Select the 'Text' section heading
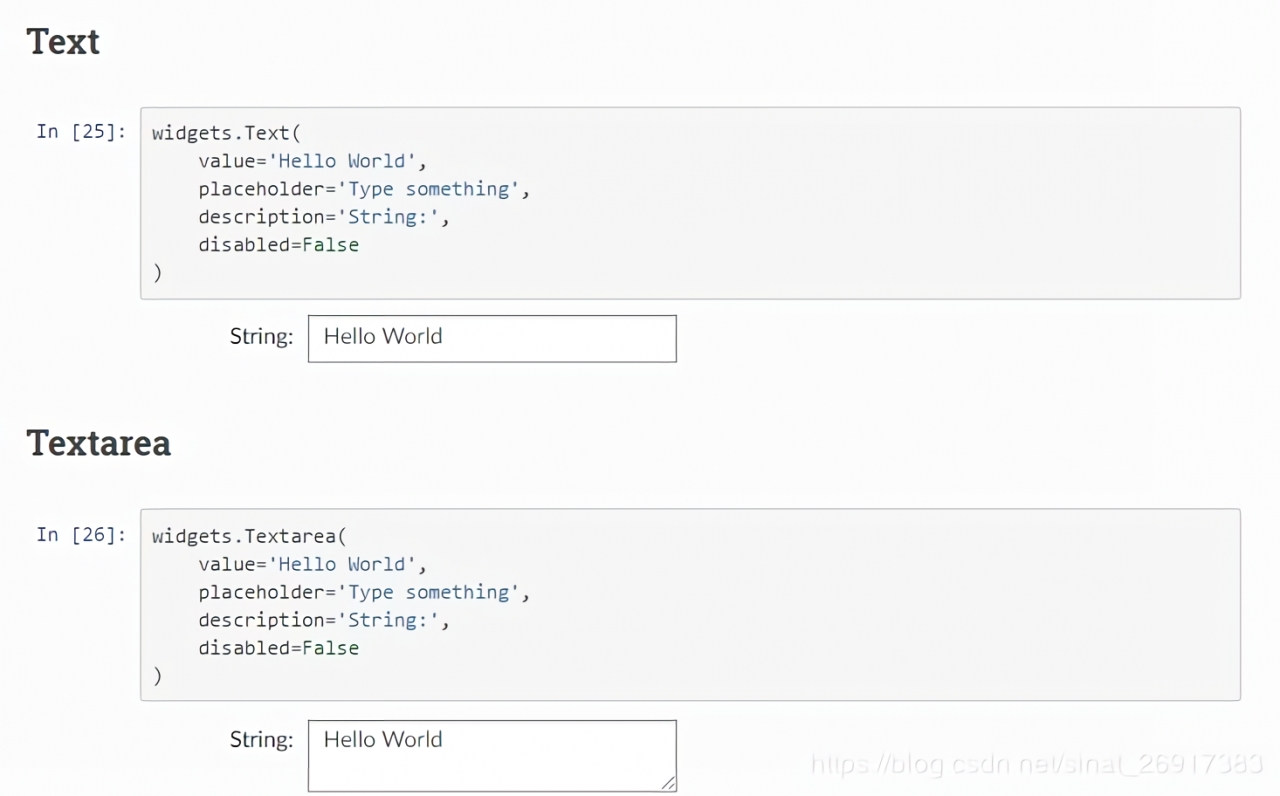 63,41
